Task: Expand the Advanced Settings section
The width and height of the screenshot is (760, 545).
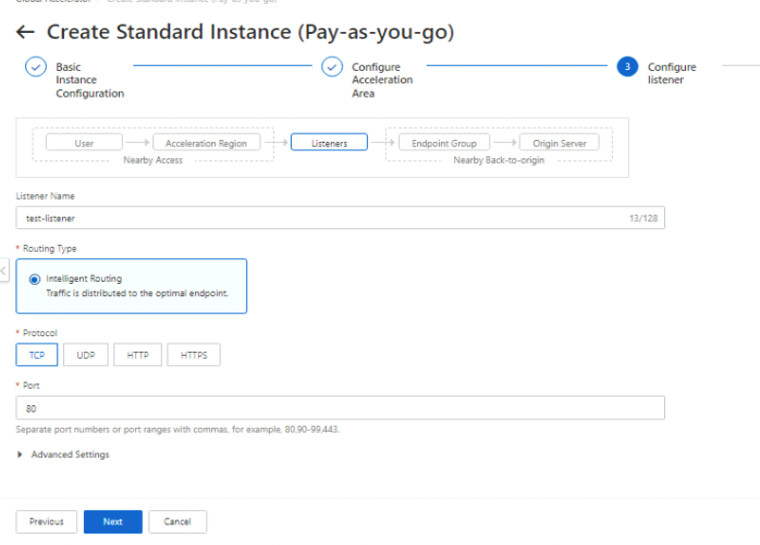Action: pos(63,454)
